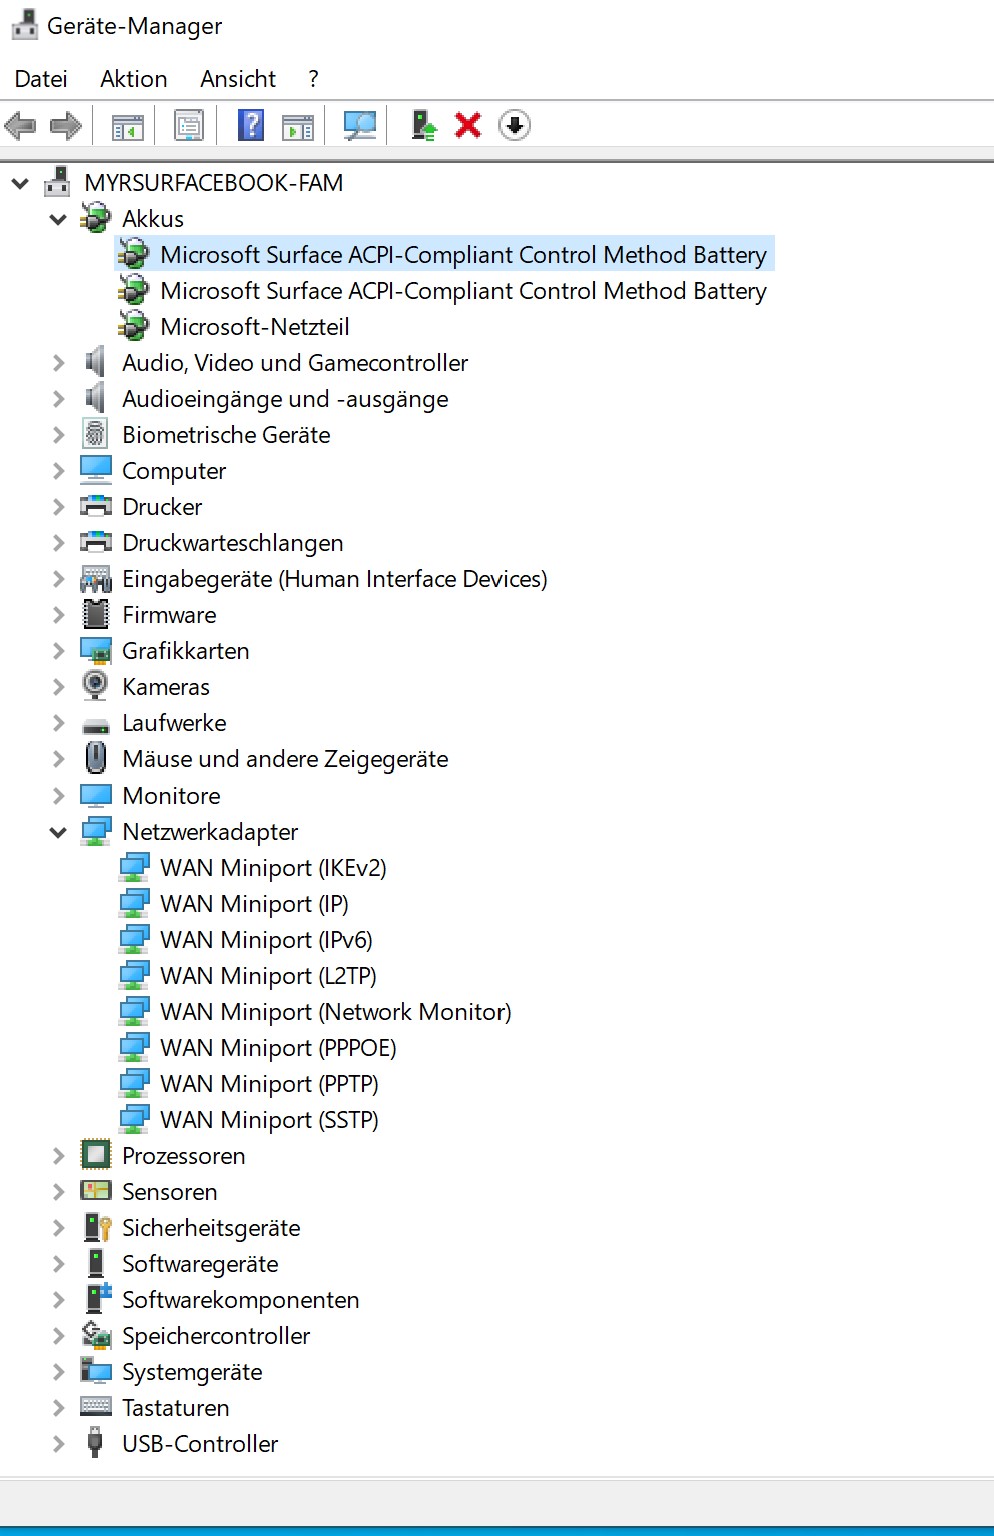The image size is (994, 1536).
Task: Click the Biometrische Geräte fingerprint icon
Action: pos(95,434)
